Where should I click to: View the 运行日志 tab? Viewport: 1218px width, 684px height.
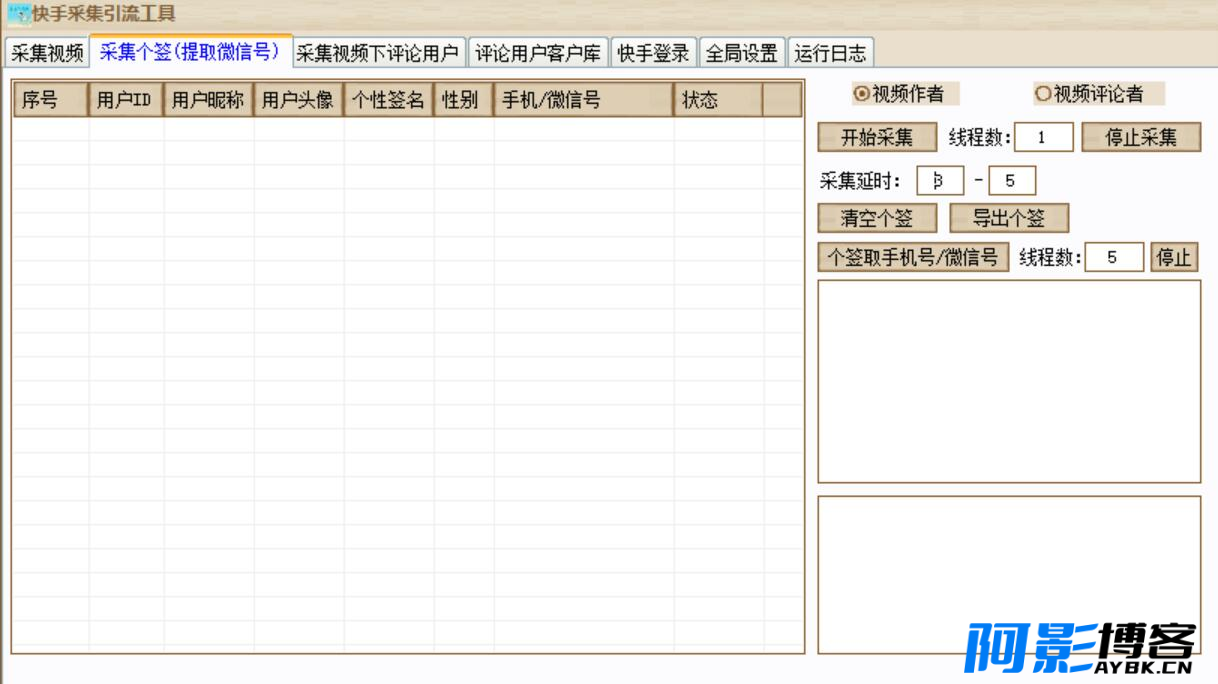830,53
